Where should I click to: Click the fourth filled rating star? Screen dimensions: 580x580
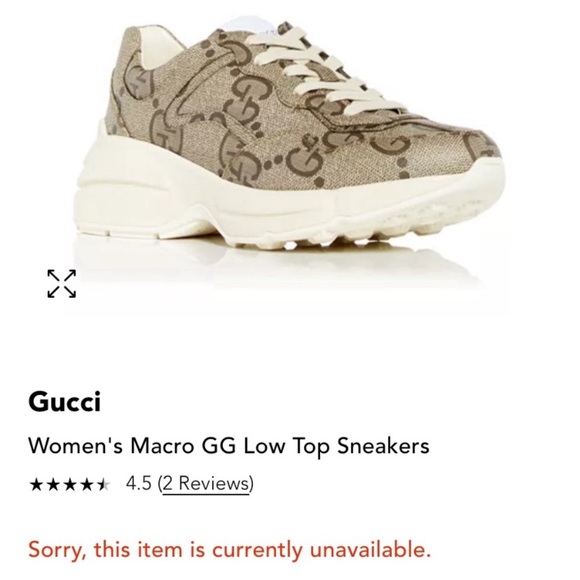coord(87,484)
